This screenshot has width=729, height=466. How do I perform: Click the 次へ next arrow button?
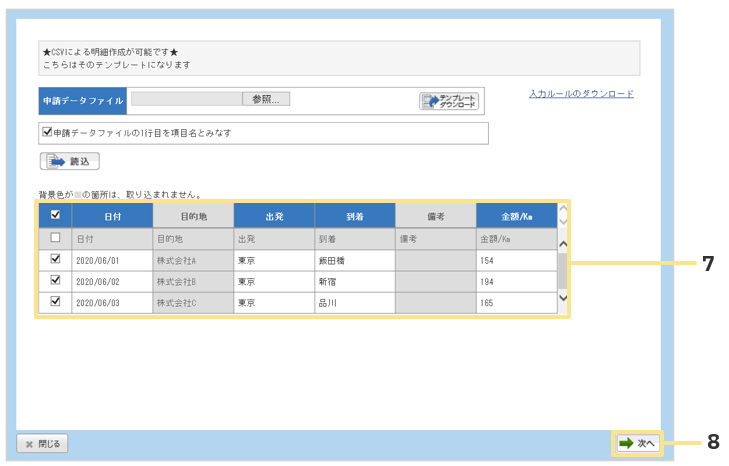coord(637,443)
